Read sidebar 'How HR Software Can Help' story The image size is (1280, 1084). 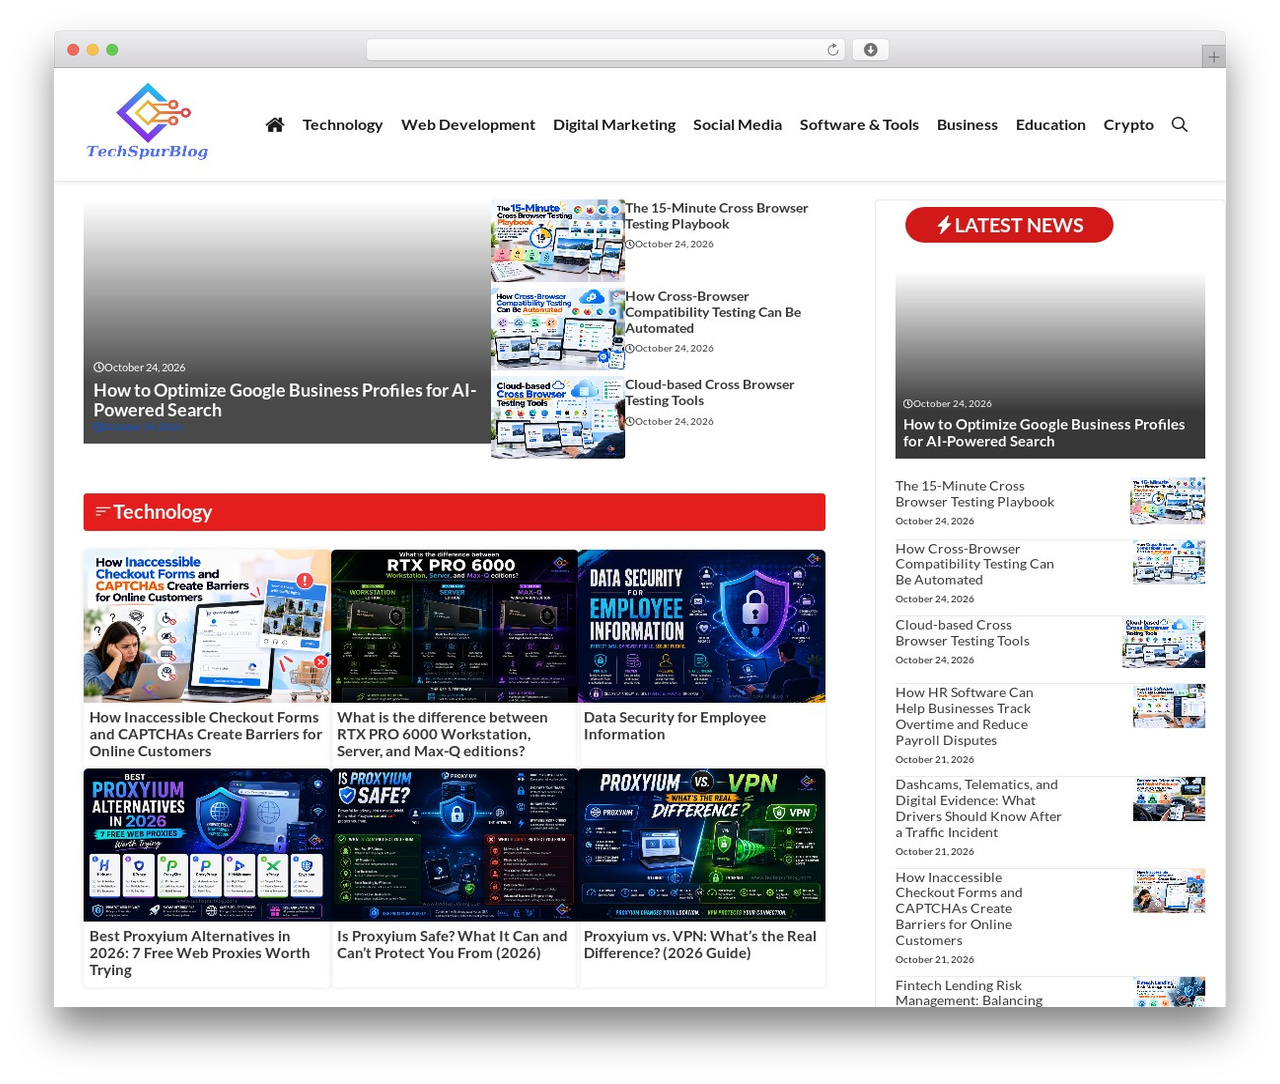964,716
